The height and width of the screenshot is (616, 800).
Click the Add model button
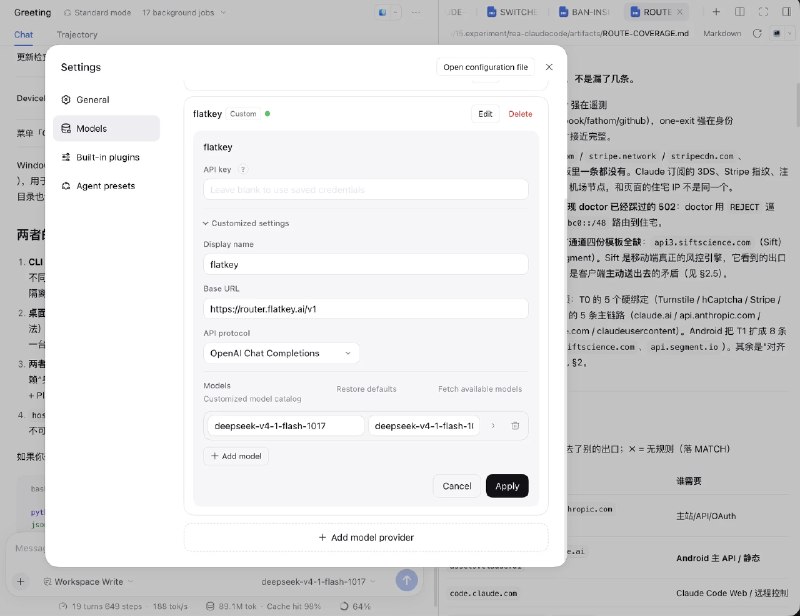point(236,456)
